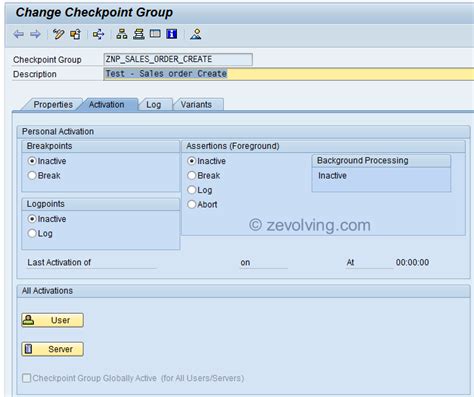474x397 pixels.
Task: Click the 00:00:00 time value
Action: 412,263
